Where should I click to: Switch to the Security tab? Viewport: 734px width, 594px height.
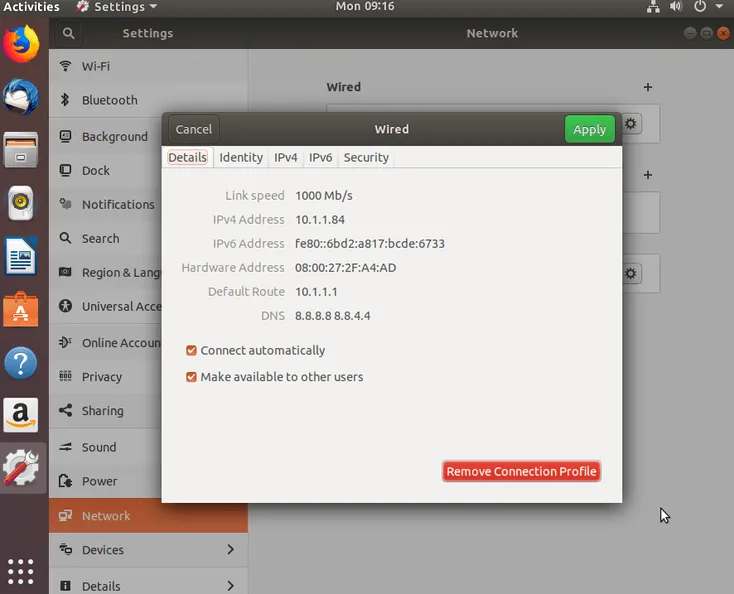[366, 157]
